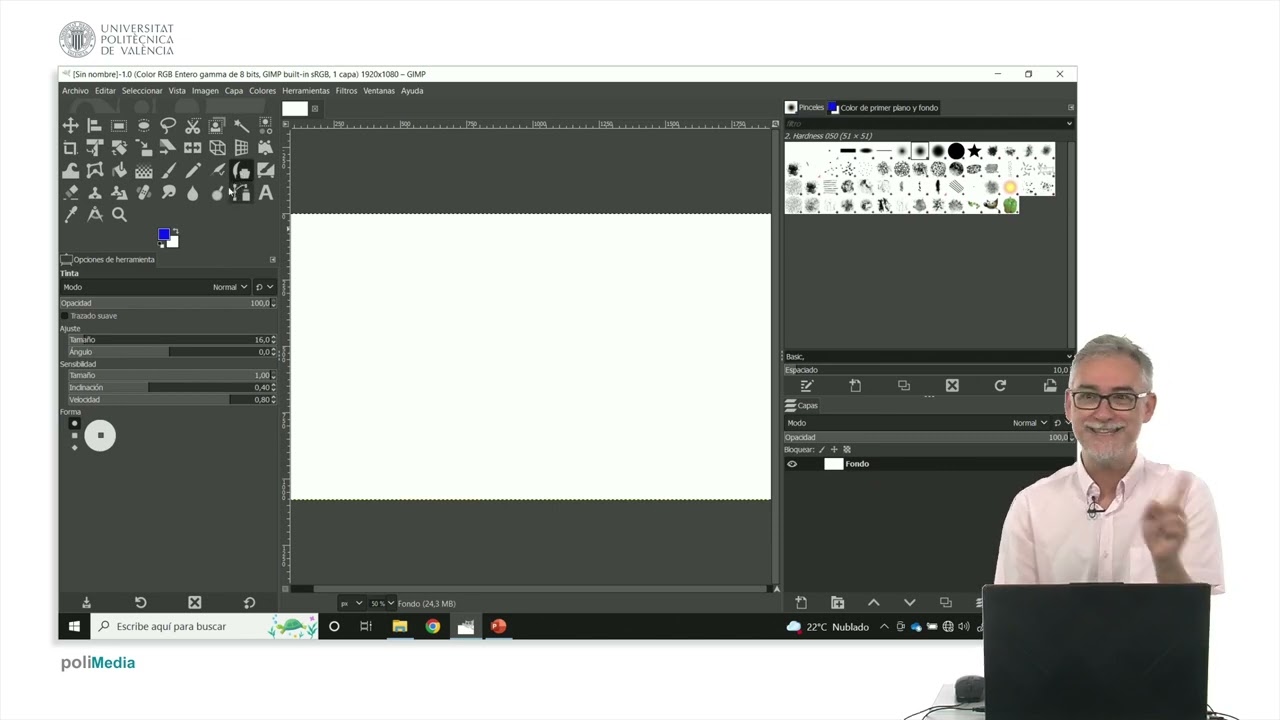Select the Zoom magnifier tool
Viewport: 1280px width, 720px height.
pyautogui.click(x=119, y=214)
